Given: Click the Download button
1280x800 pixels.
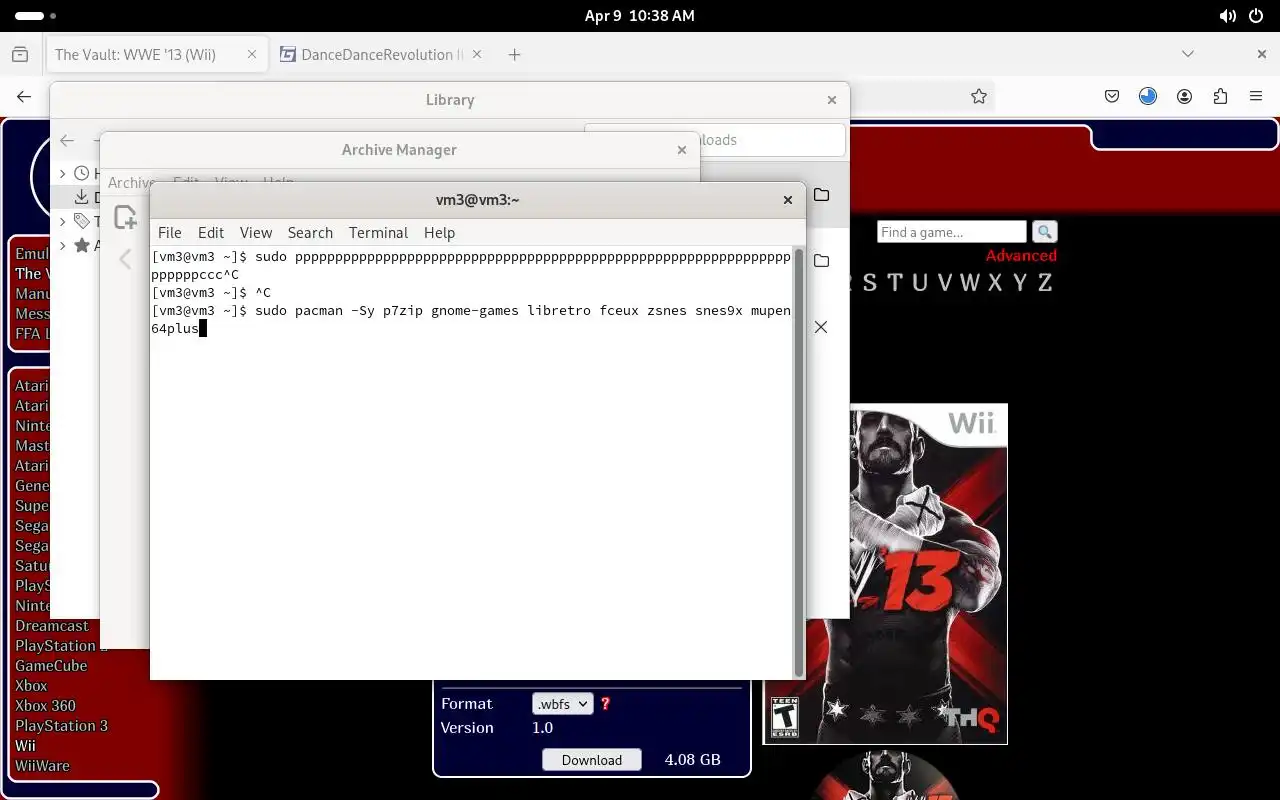Looking at the screenshot, I should 592,760.
